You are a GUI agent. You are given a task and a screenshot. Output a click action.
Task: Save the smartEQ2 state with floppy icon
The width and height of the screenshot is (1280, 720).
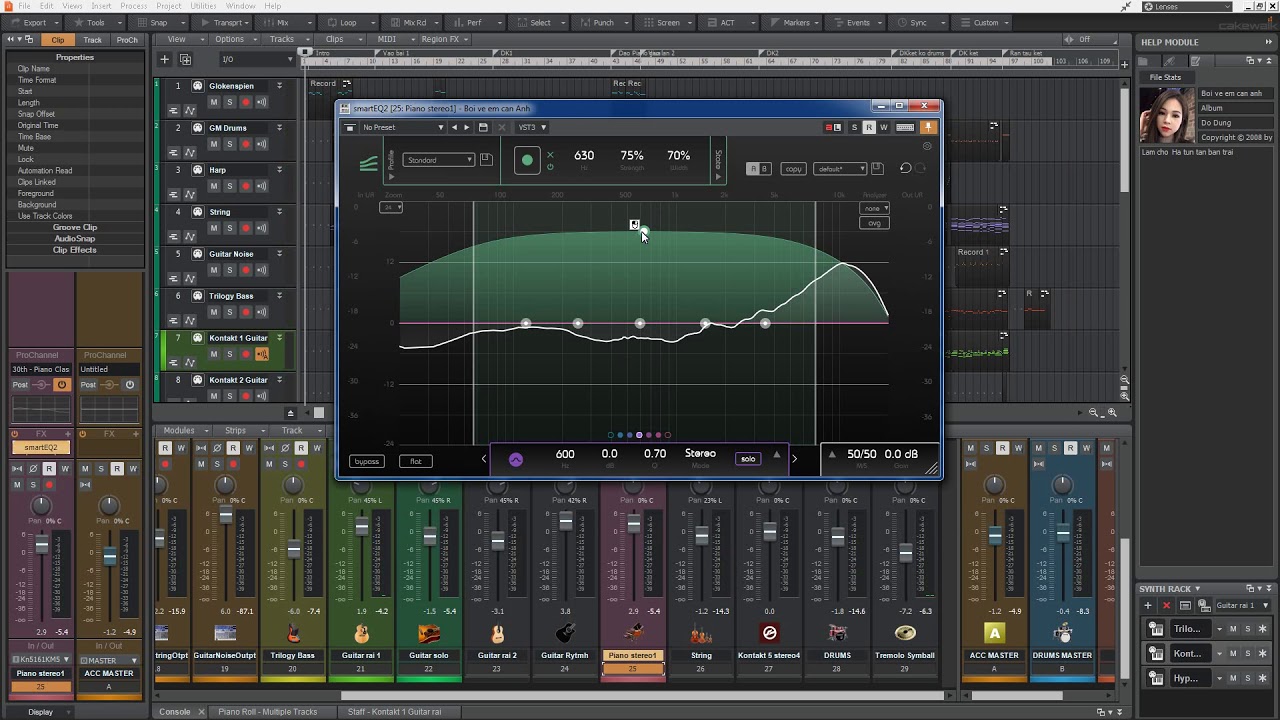pyautogui.click(x=877, y=168)
